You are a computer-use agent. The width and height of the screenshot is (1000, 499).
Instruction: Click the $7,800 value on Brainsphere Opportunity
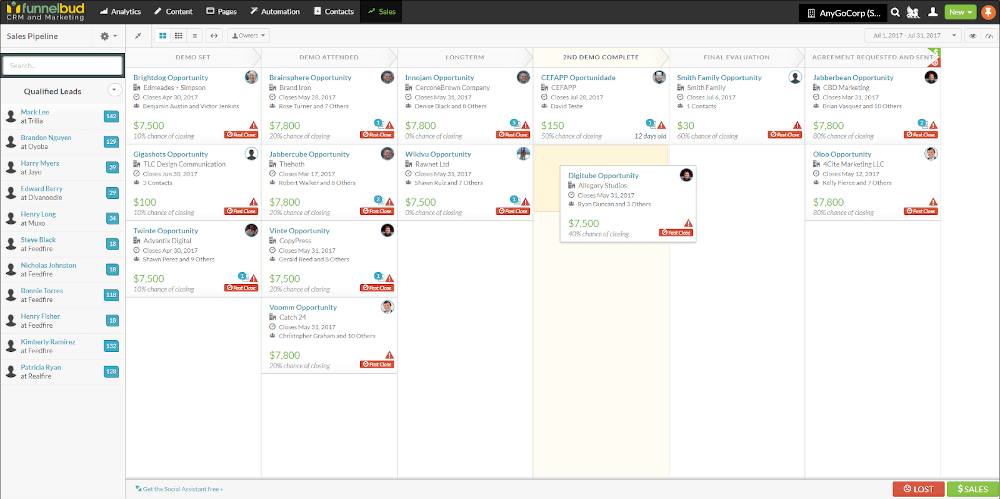(x=284, y=126)
